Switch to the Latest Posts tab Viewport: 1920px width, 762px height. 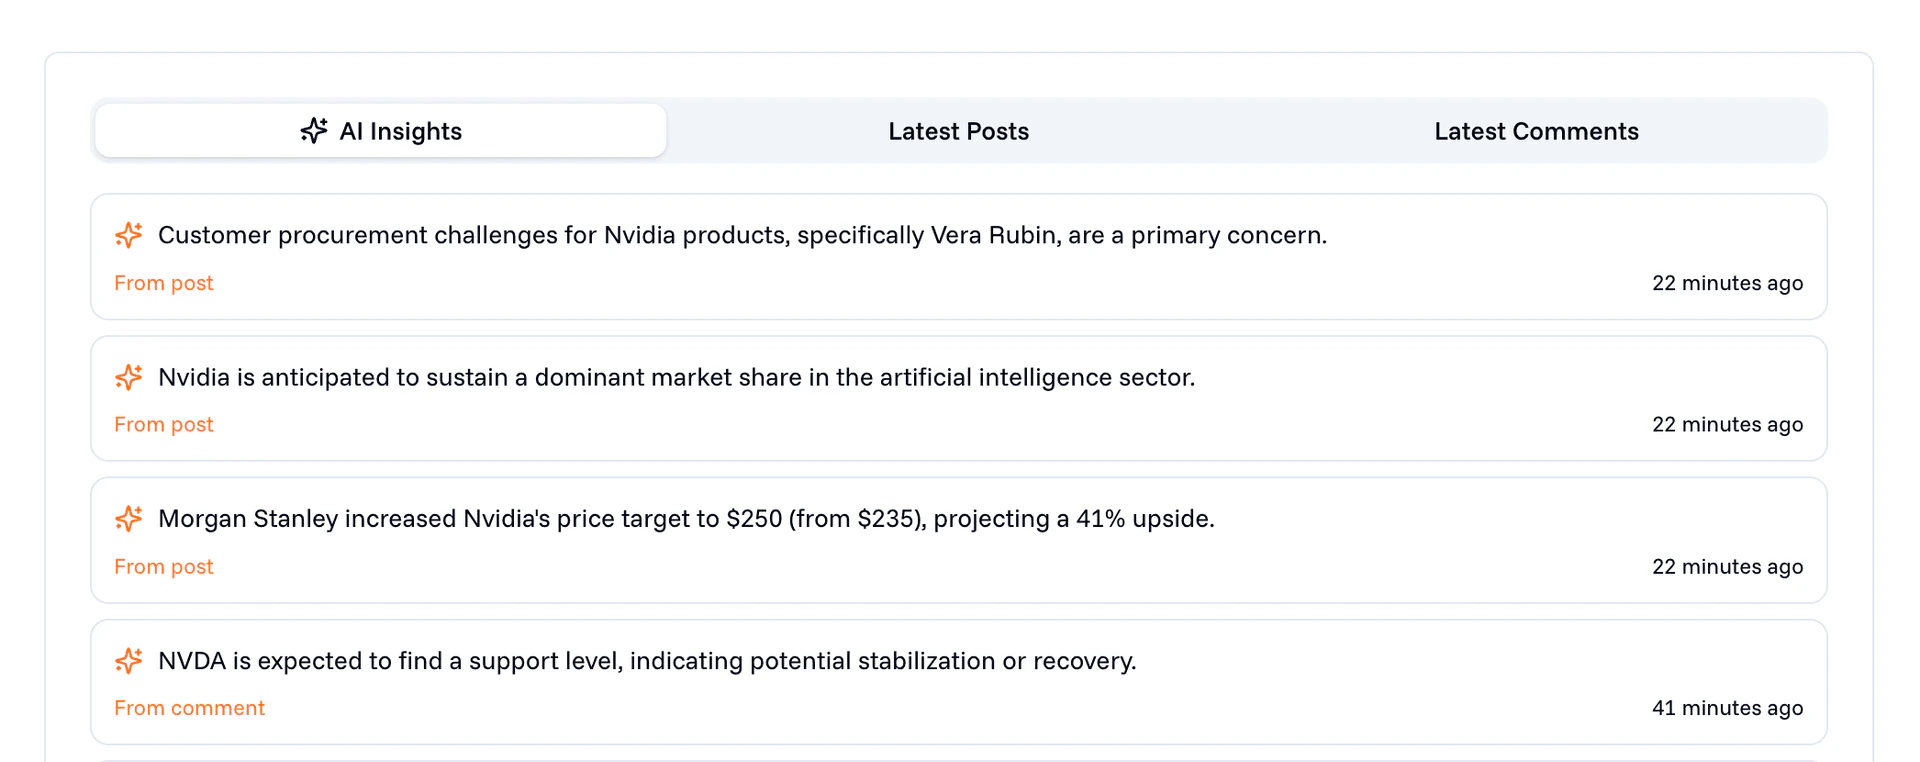958,130
